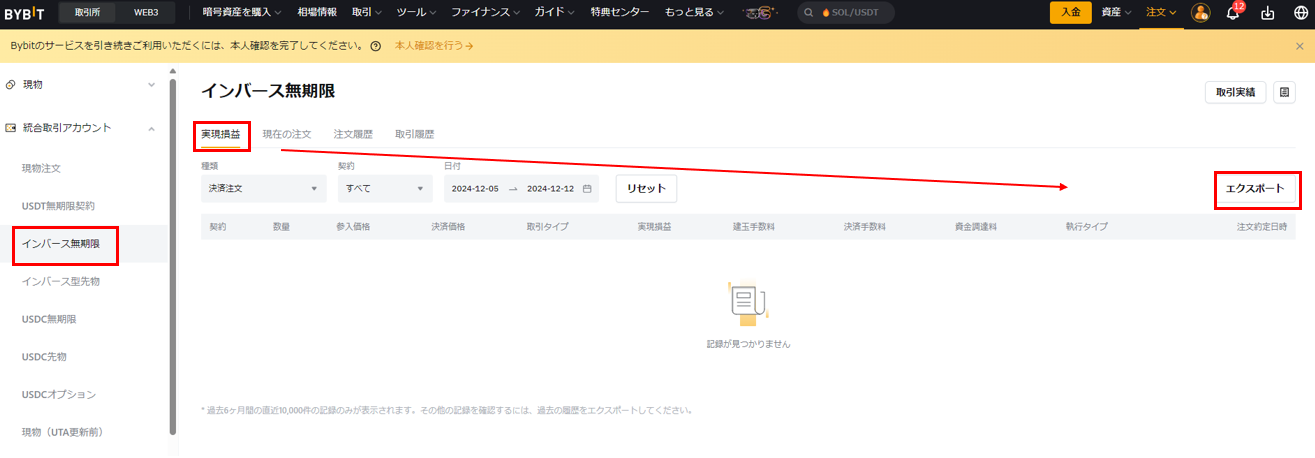
Task: Open the 種類 dropdown showing 決済注文
Action: [263, 188]
